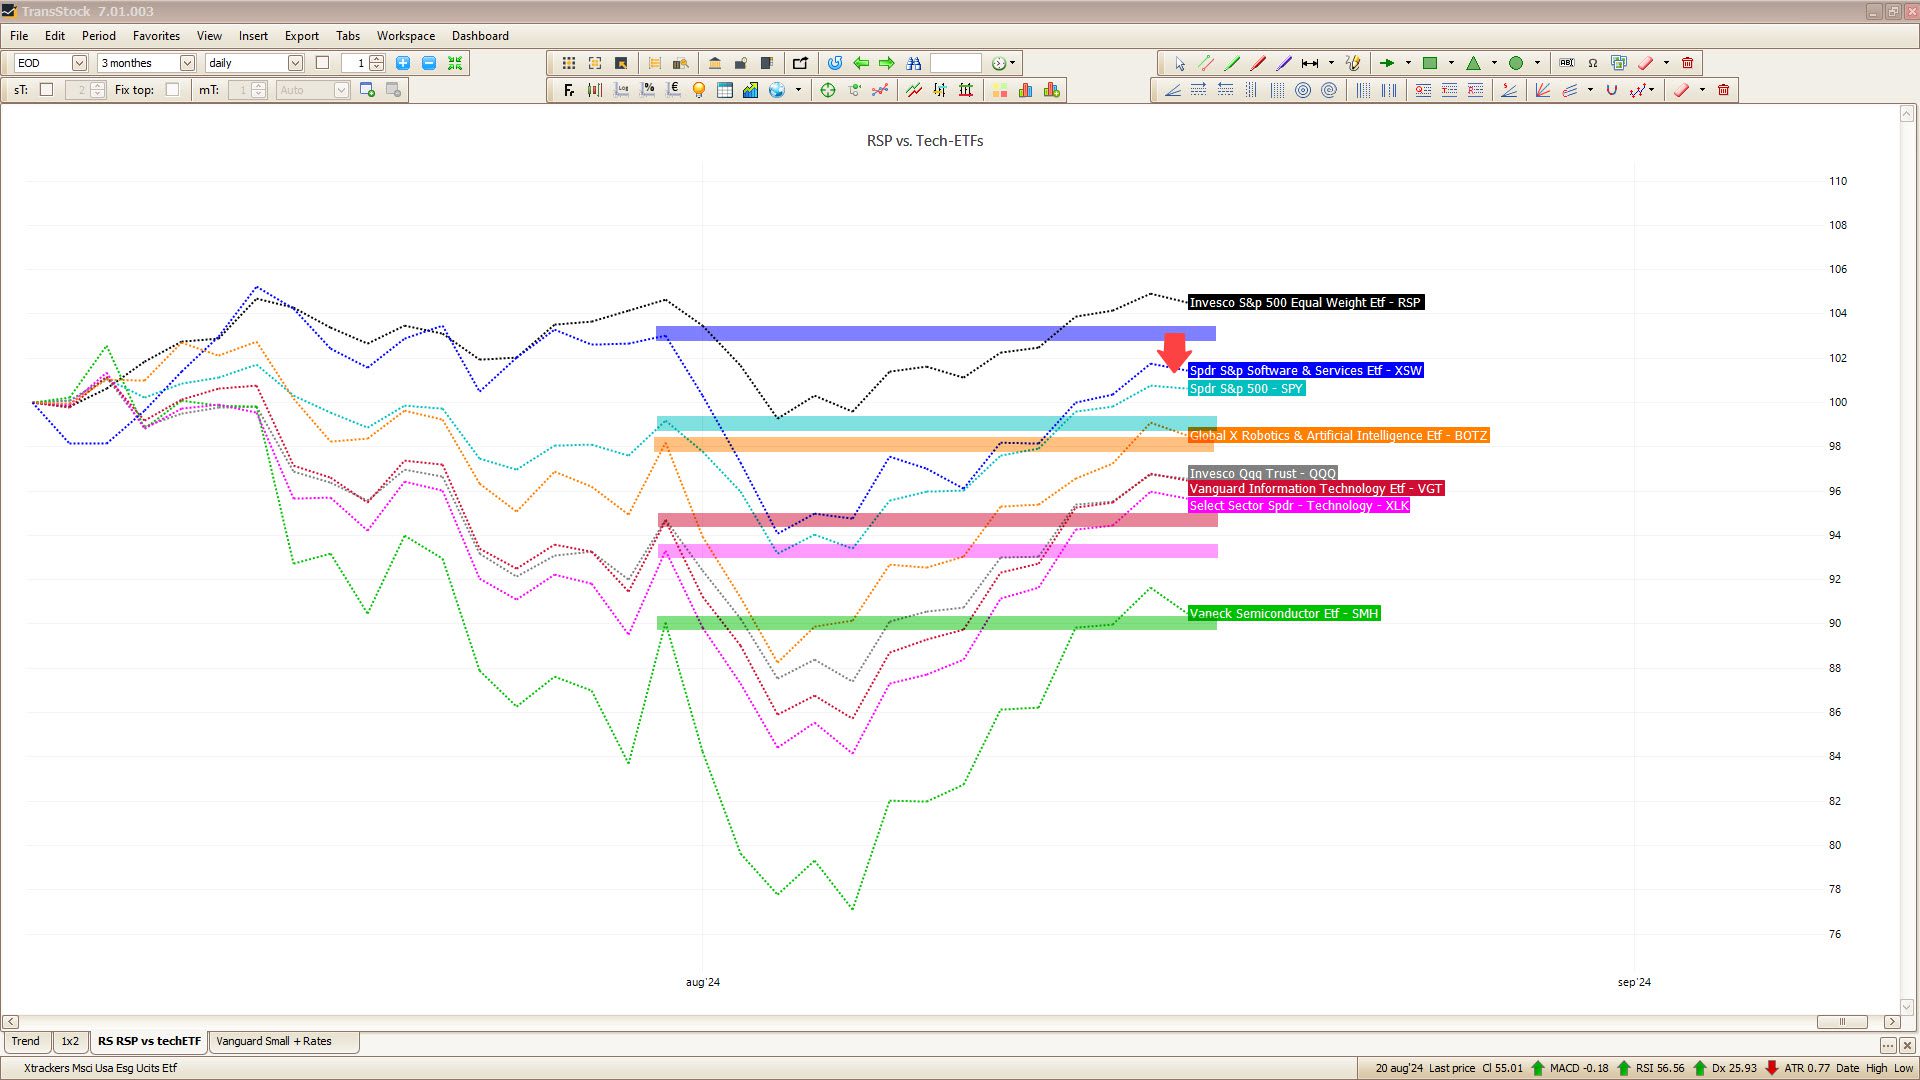
Task: Click the Omega symbol tool icon
Action: pos(1593,63)
